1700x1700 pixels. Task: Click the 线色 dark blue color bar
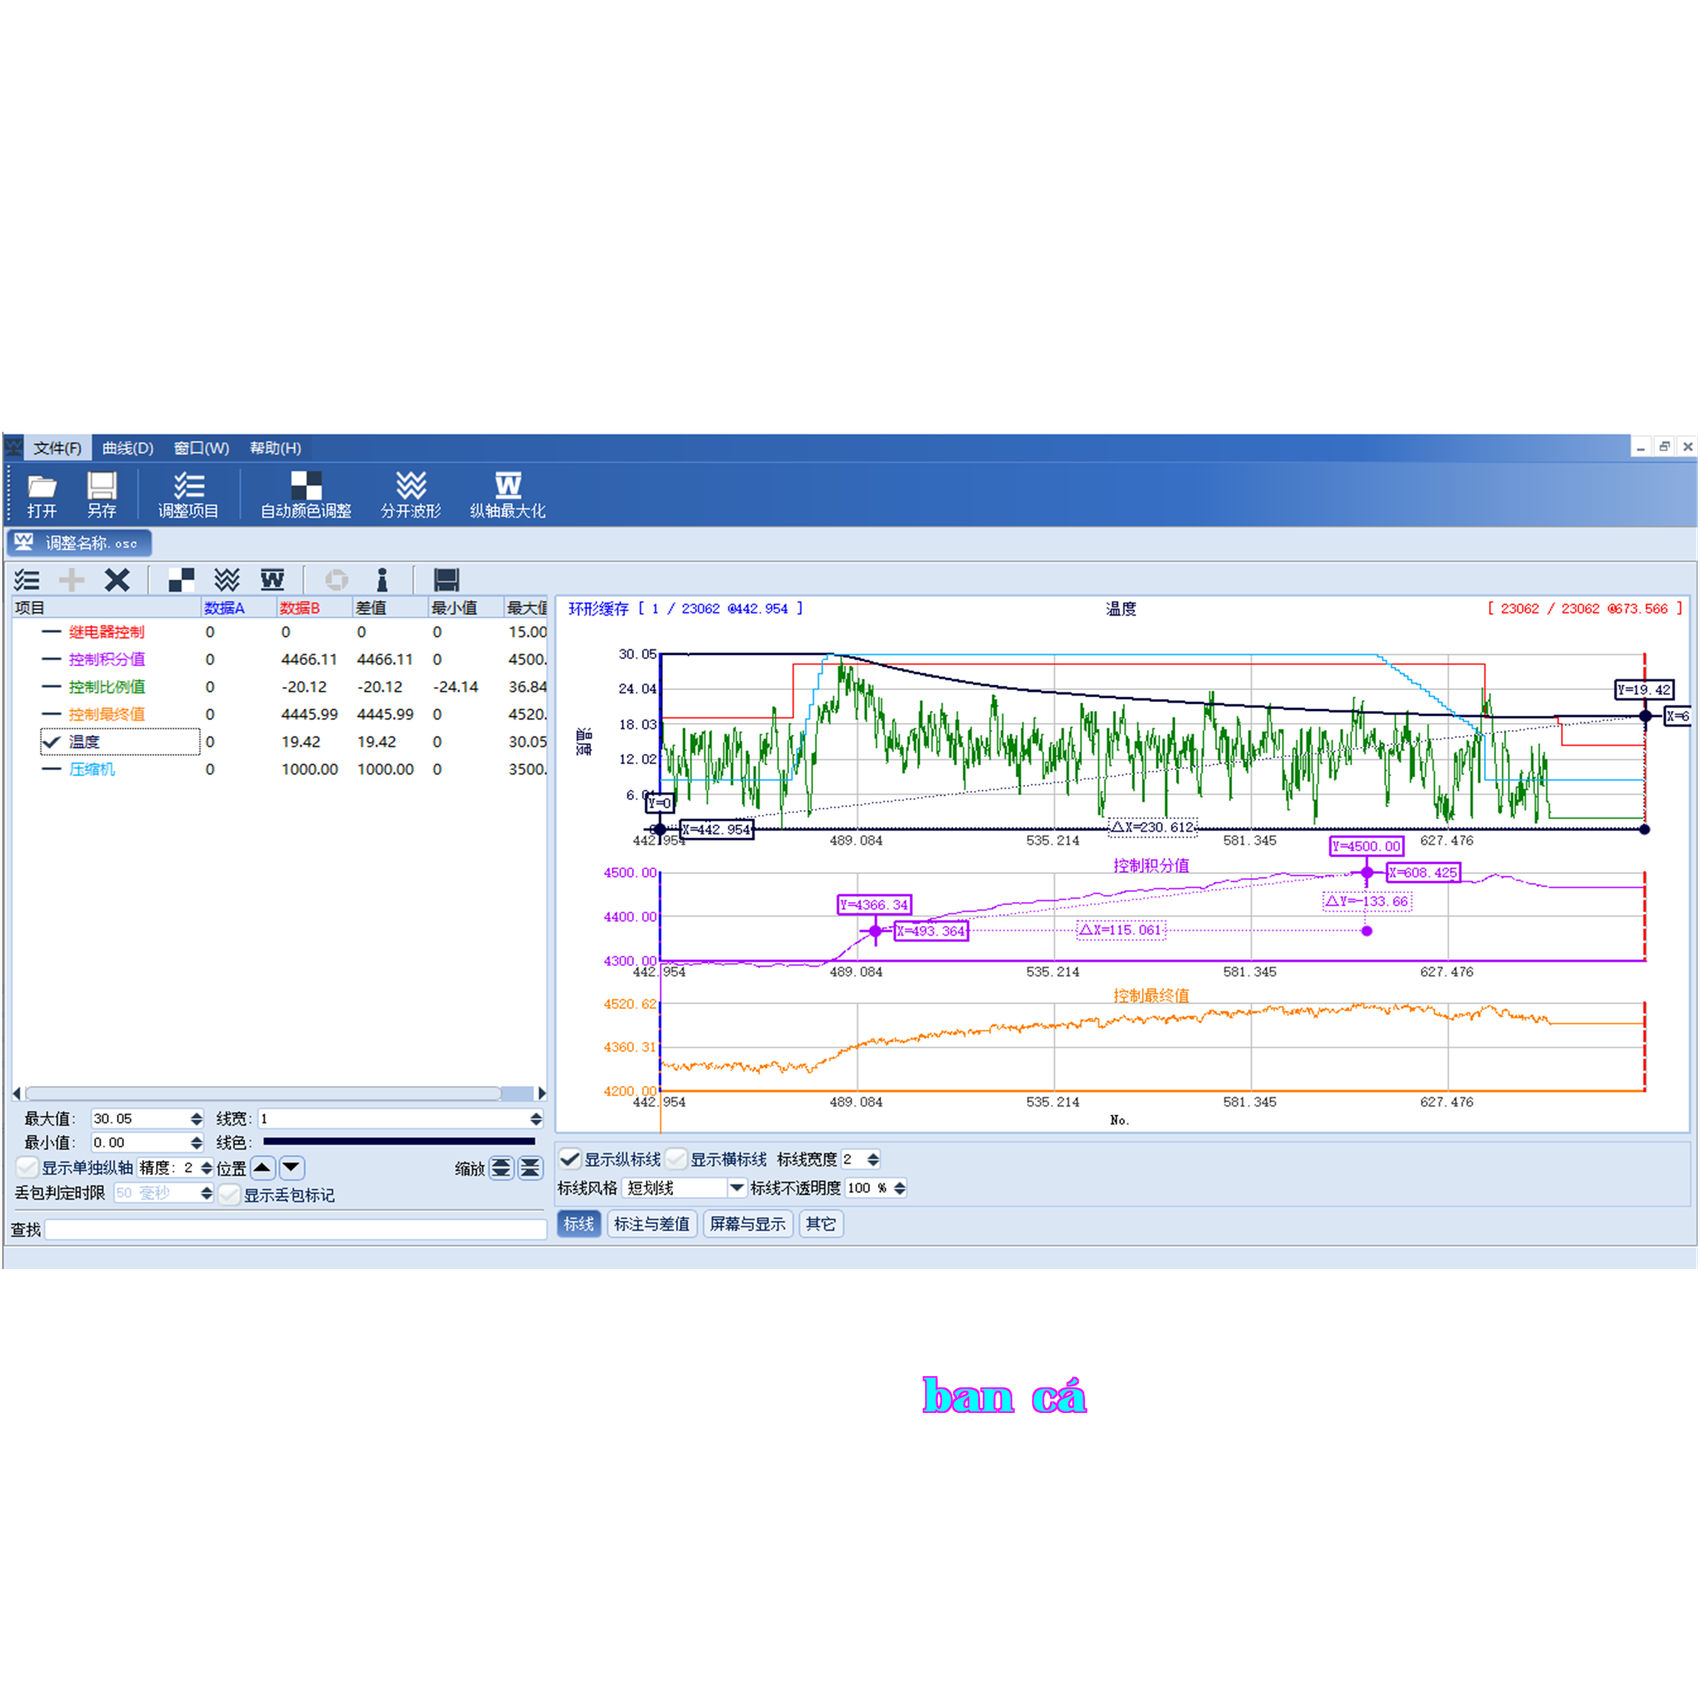(x=399, y=1142)
